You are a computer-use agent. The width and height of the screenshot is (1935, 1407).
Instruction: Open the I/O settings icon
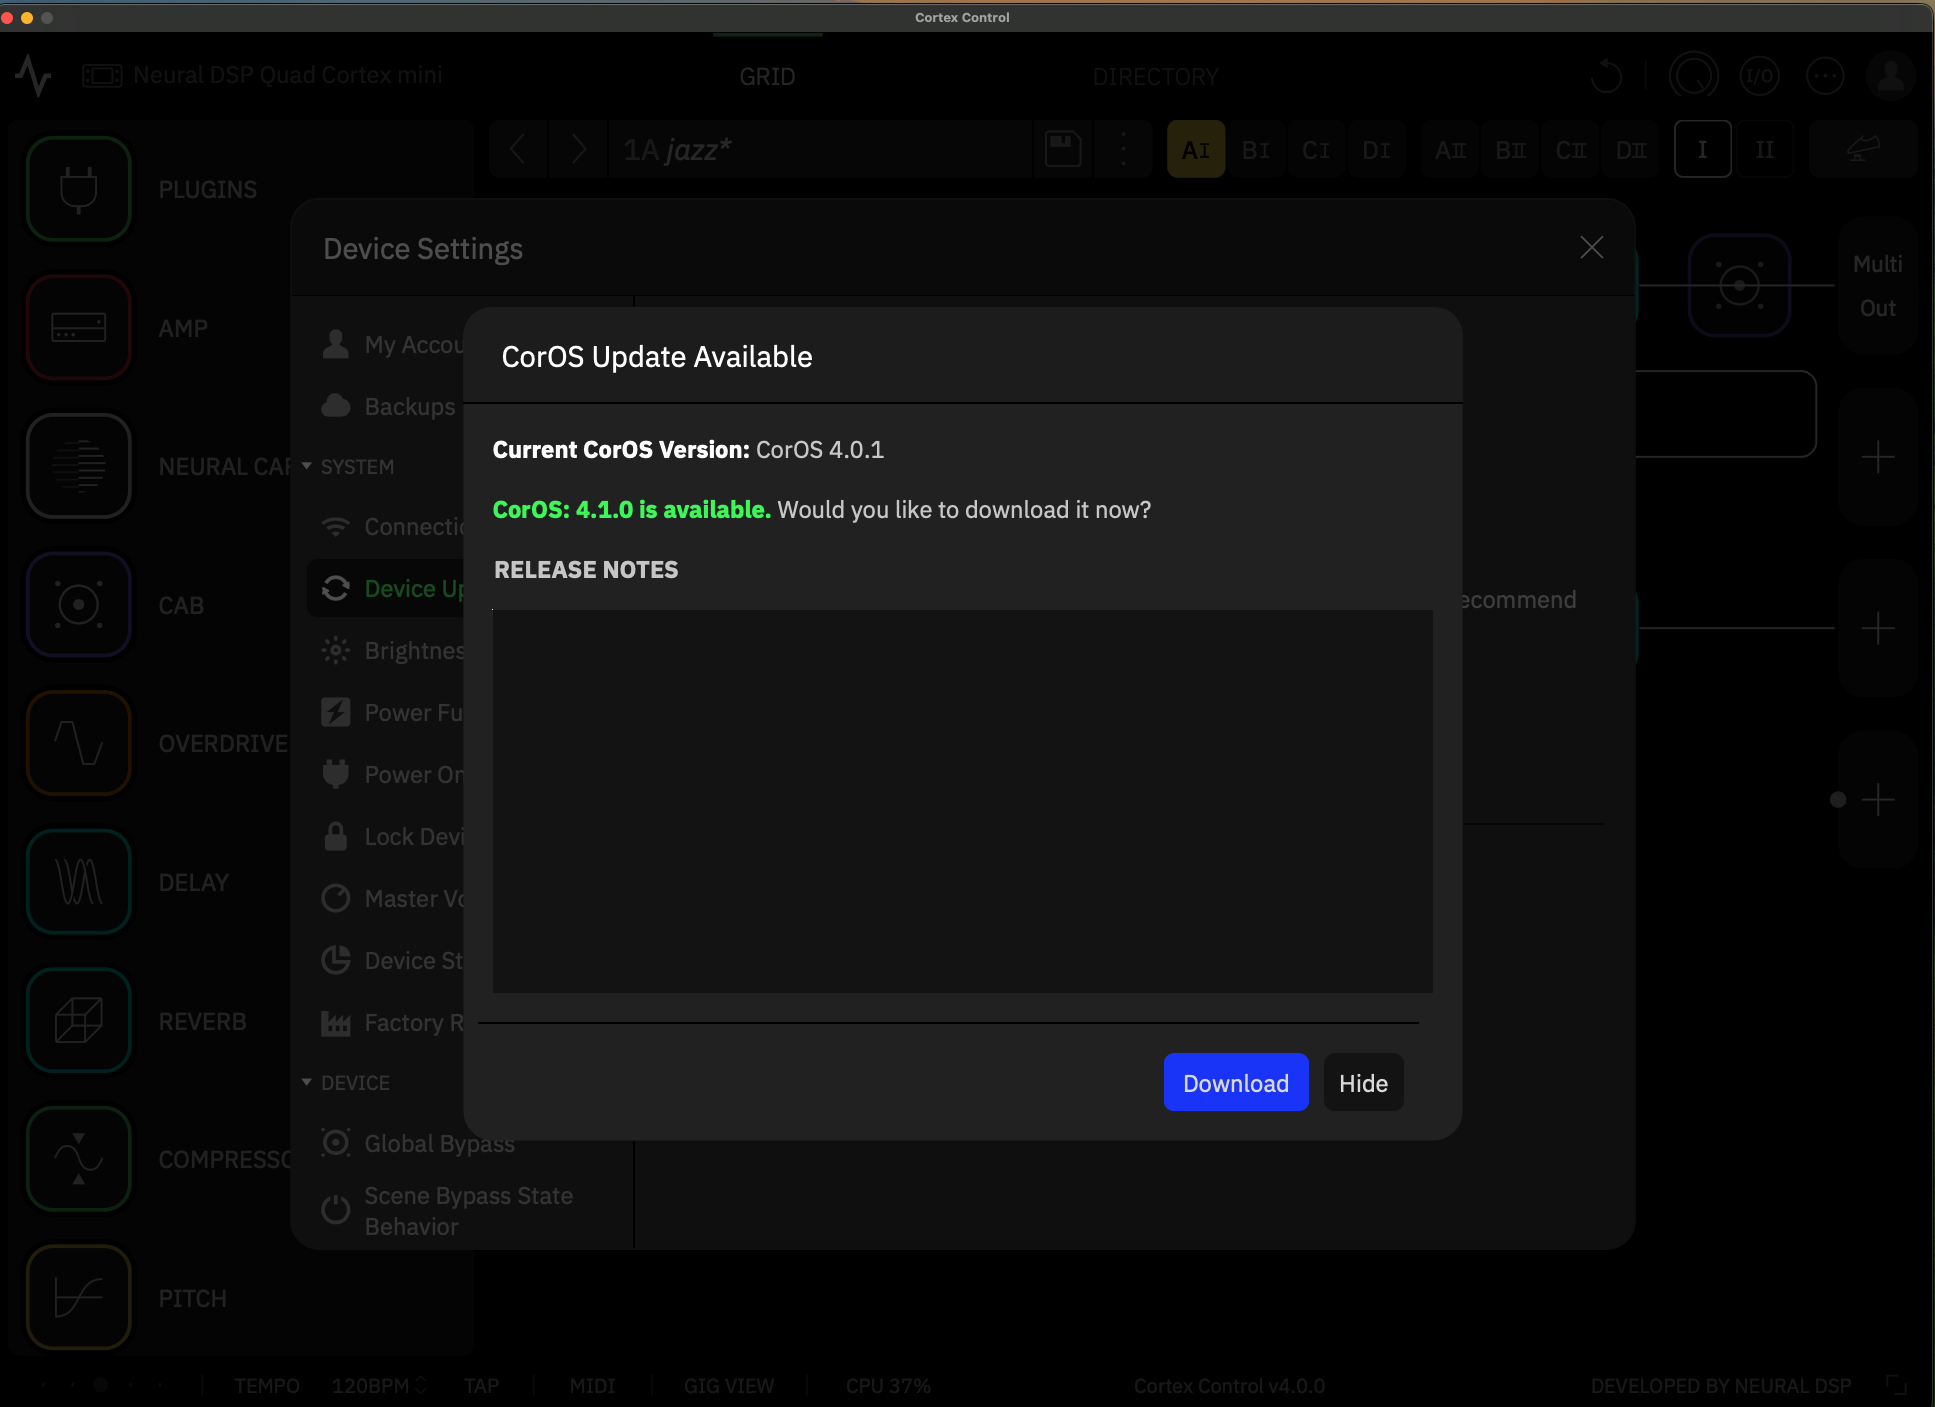tap(1759, 76)
